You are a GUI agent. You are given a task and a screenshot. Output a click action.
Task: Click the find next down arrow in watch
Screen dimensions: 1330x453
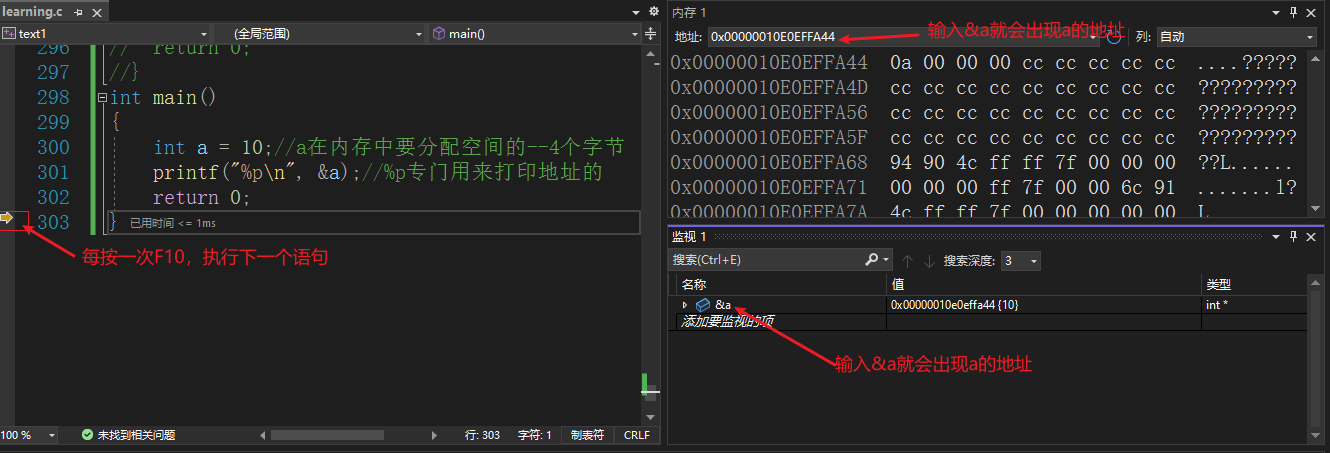coord(929,260)
